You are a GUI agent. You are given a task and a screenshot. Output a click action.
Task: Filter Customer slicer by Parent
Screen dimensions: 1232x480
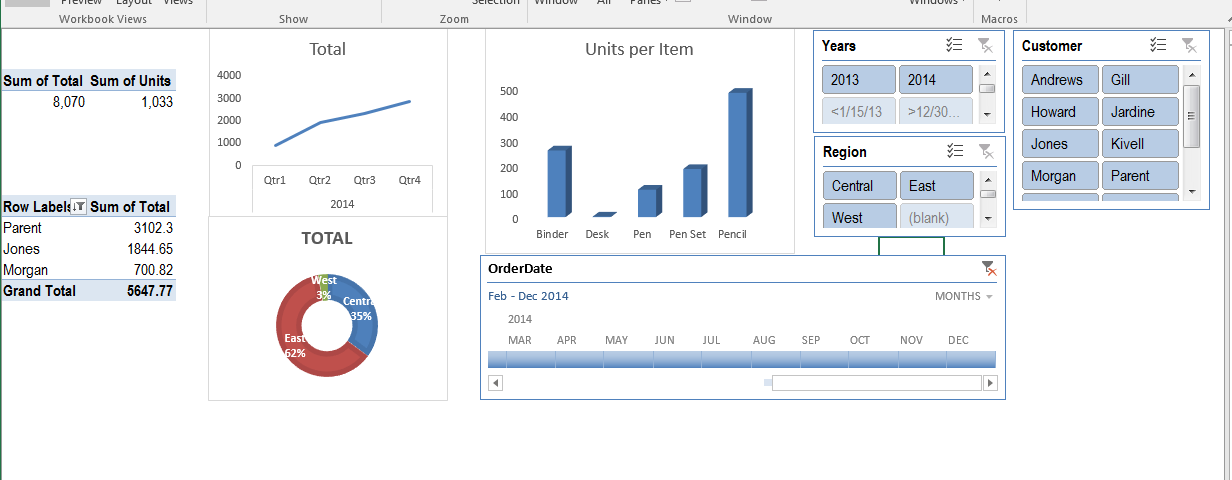coord(1140,176)
